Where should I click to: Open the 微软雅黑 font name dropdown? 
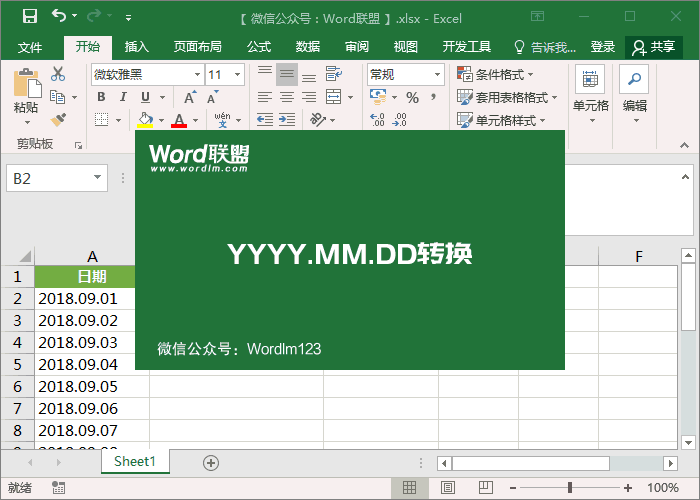click(197, 75)
